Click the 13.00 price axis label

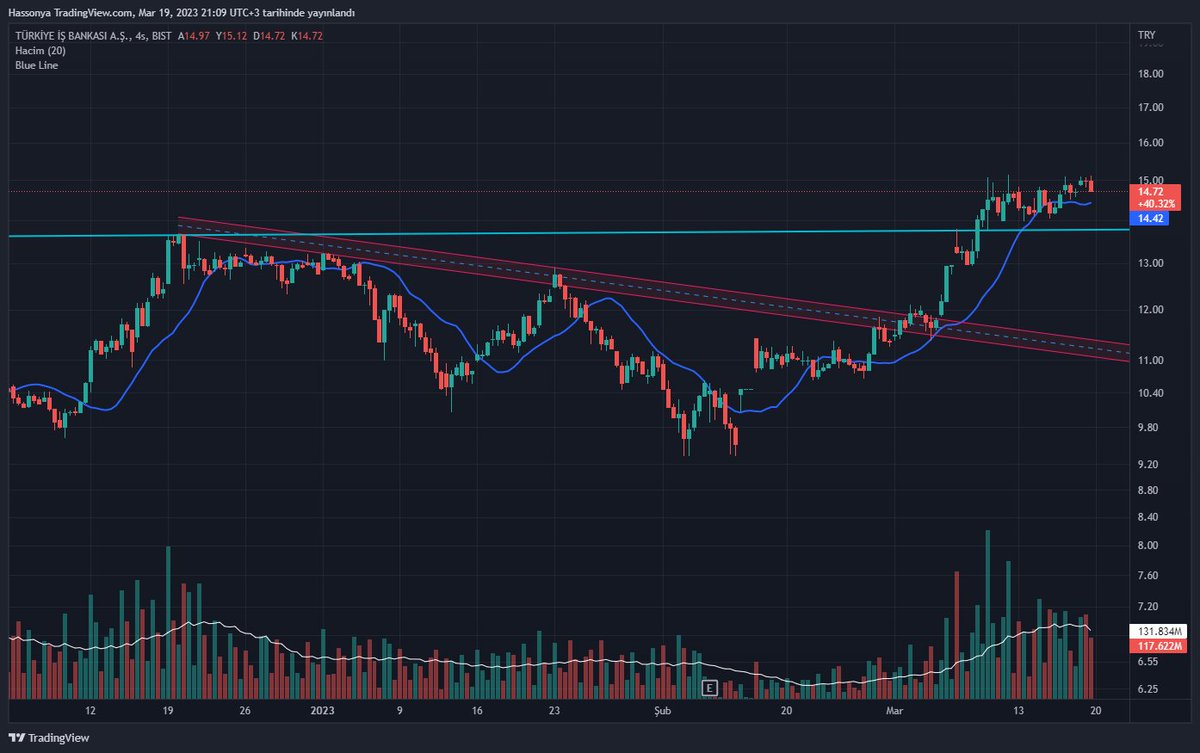point(1150,264)
